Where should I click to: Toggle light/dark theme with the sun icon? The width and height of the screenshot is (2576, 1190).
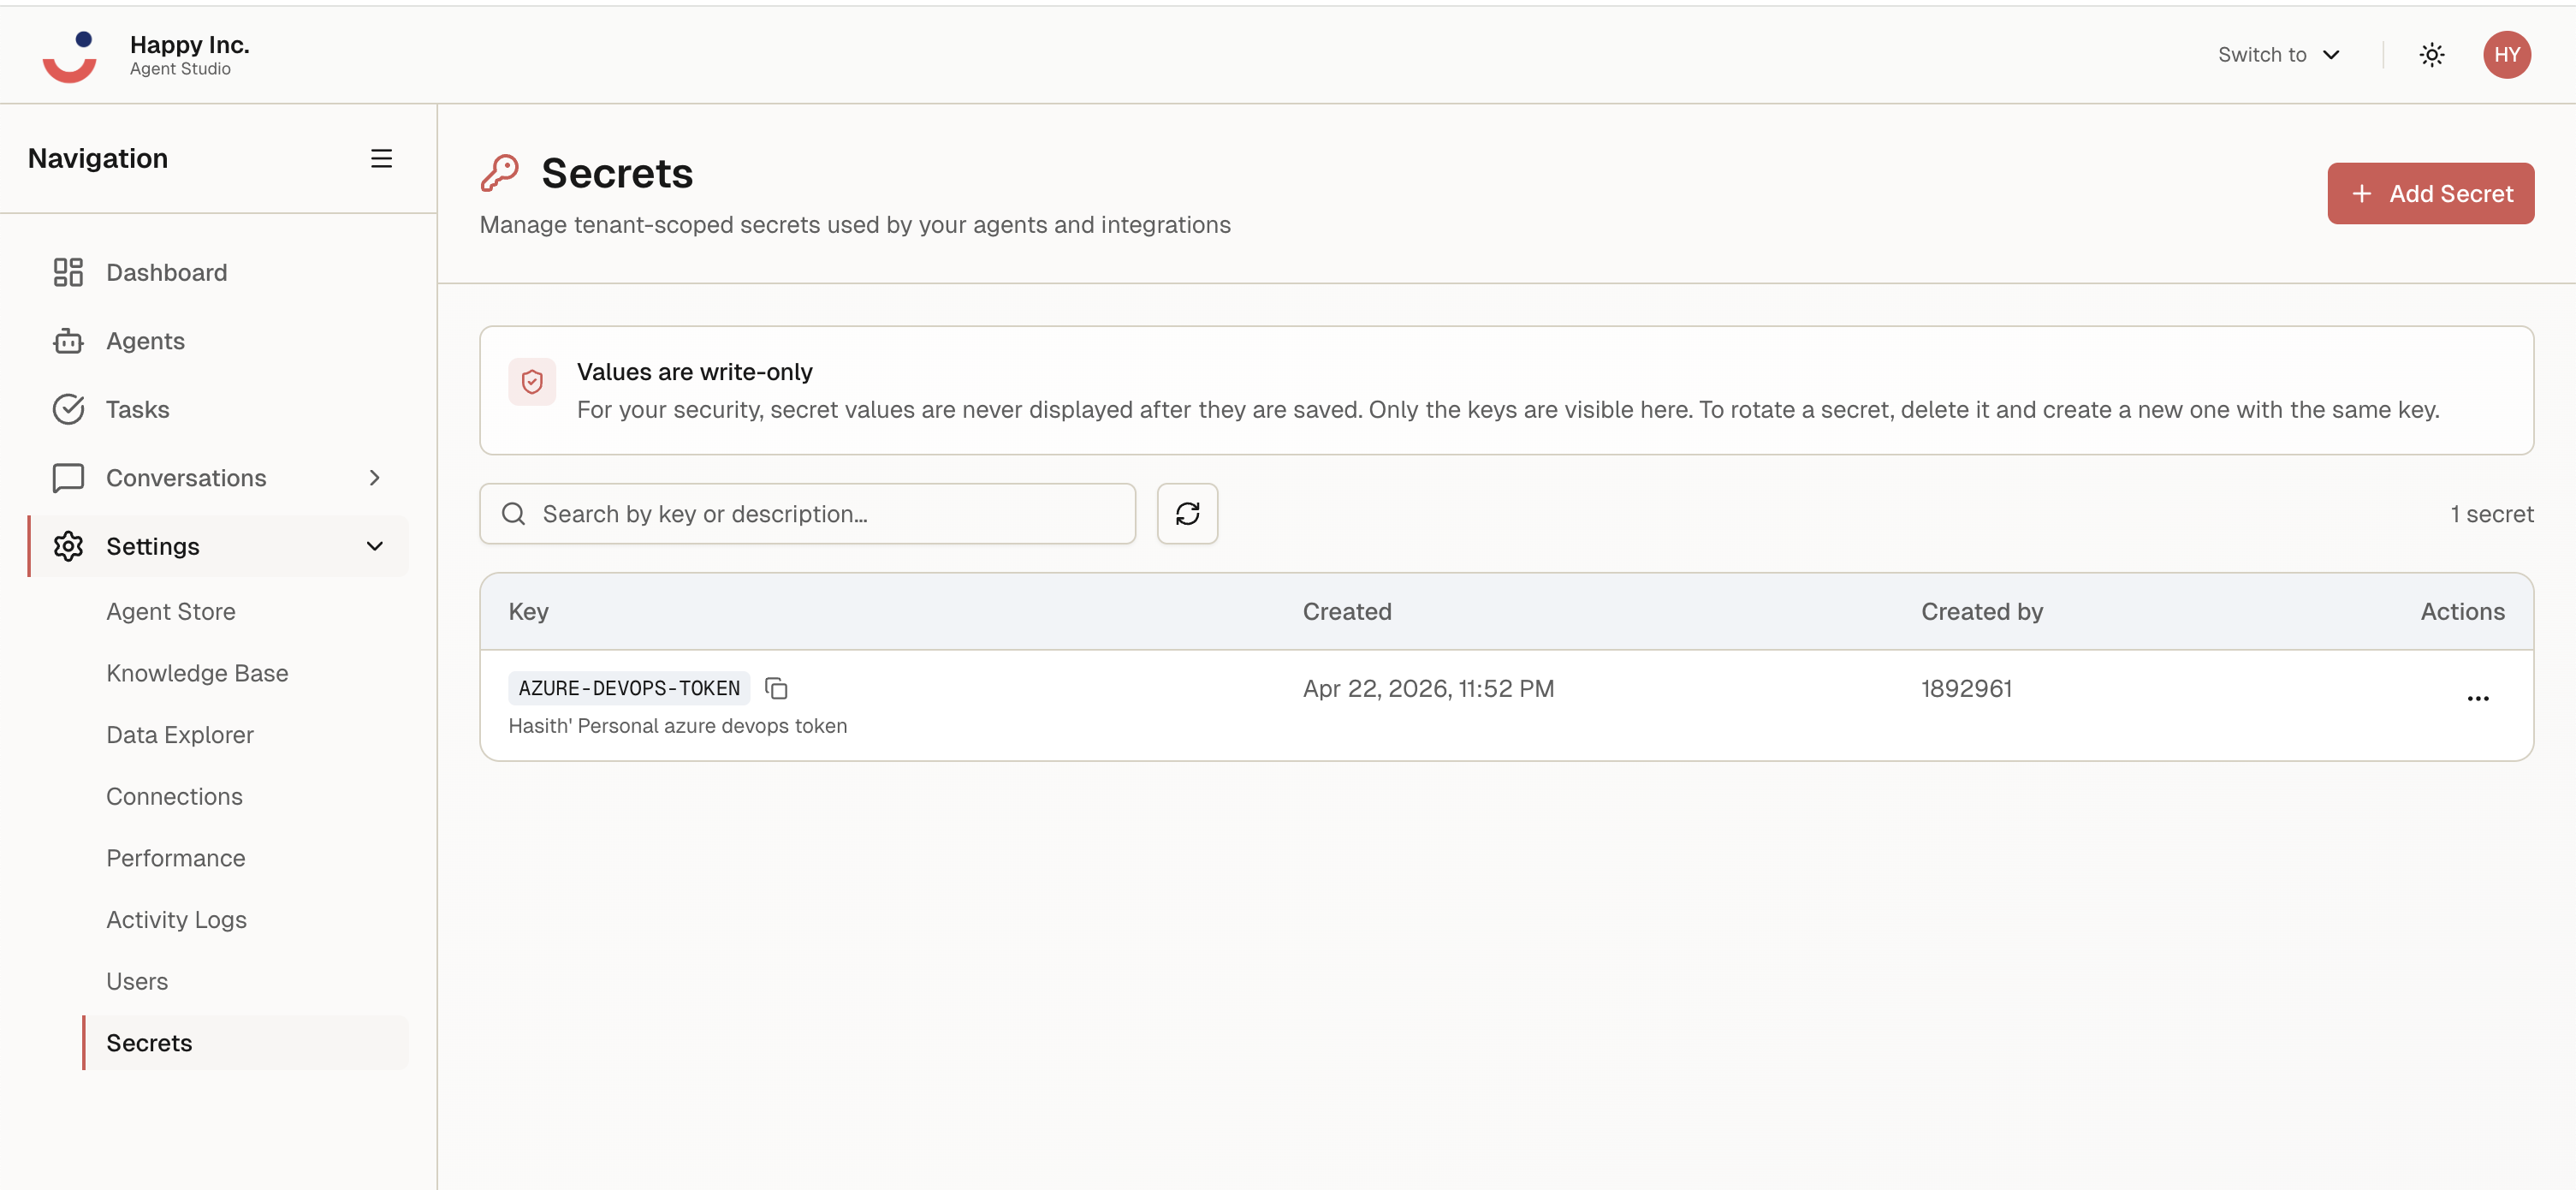click(x=2432, y=55)
